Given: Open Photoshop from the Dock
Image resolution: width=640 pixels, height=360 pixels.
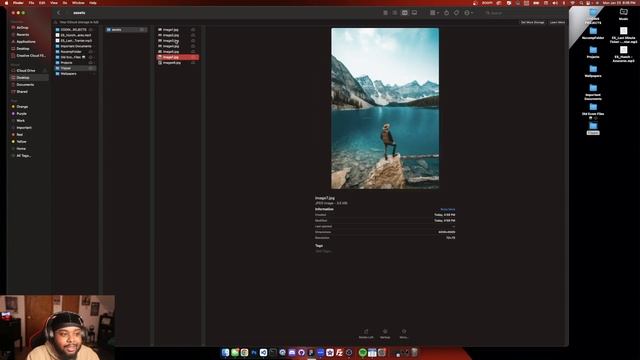Looking at the screenshot, I should 254,352.
